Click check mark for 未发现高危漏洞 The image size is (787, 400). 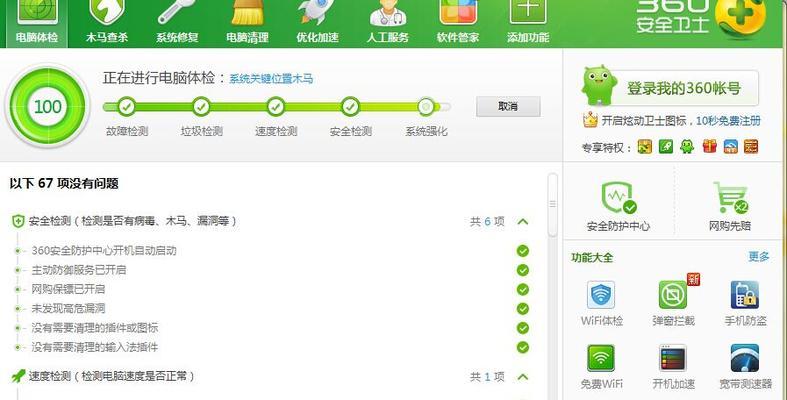pyautogui.click(x=523, y=309)
